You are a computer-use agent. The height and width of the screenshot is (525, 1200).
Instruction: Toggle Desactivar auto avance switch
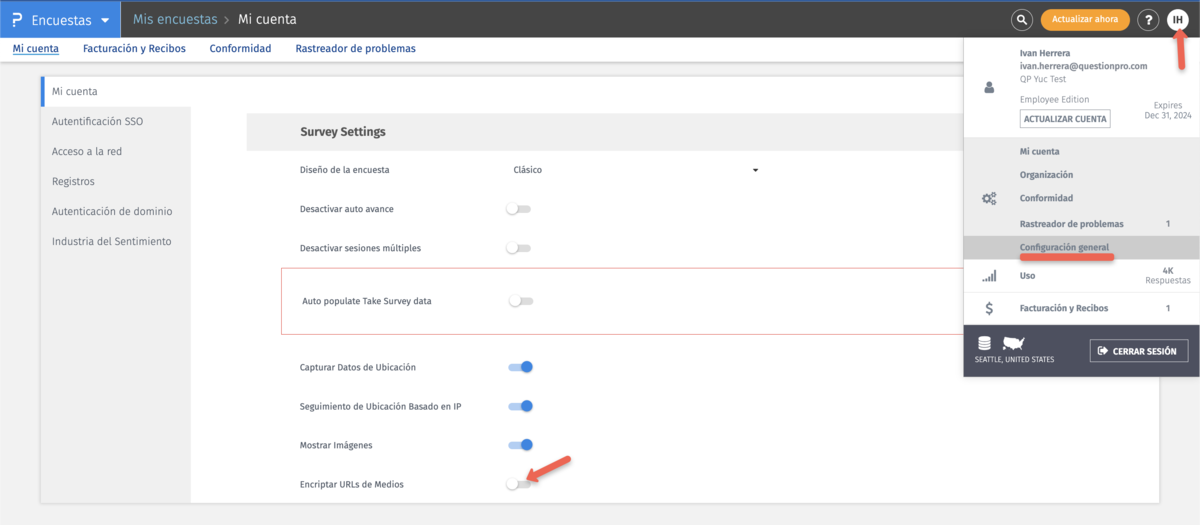pos(518,209)
